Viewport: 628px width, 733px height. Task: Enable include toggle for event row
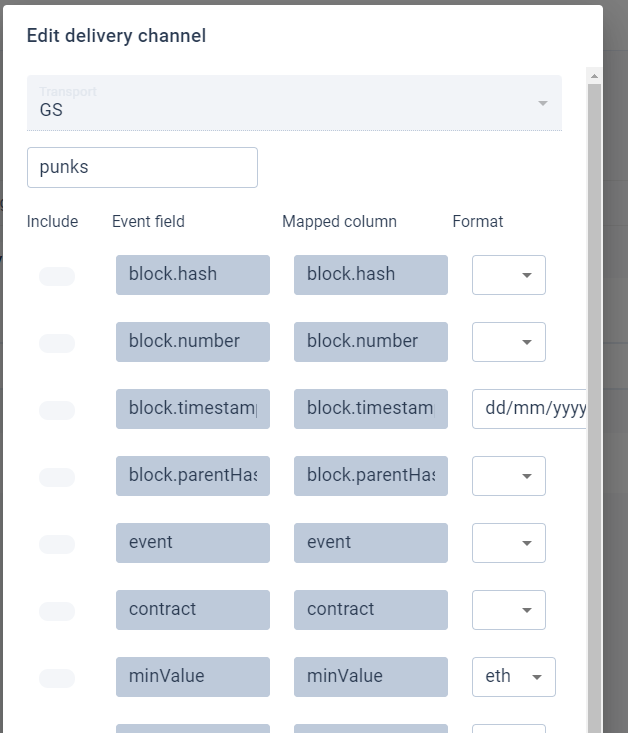click(x=57, y=544)
